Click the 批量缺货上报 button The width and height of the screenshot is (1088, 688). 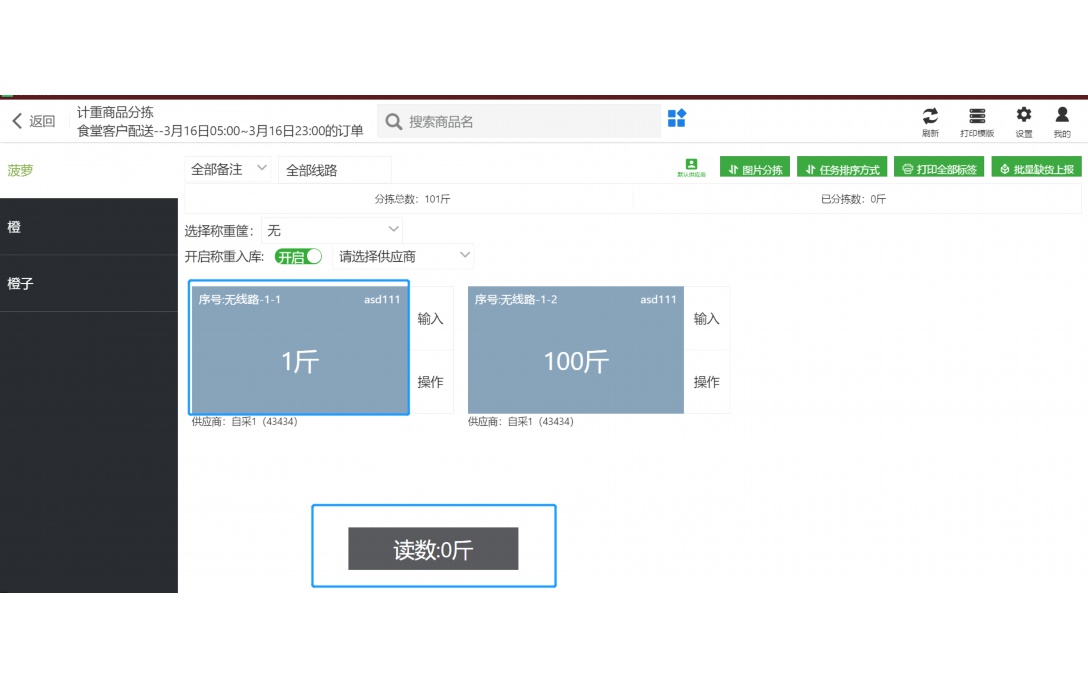(1036, 168)
